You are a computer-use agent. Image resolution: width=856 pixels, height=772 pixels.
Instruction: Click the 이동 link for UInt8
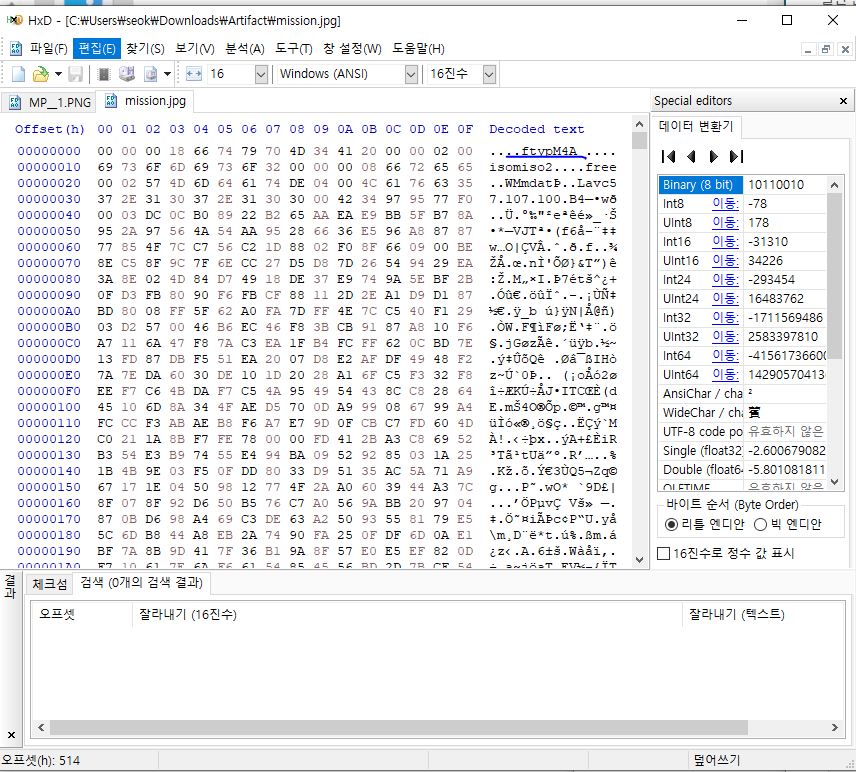click(726, 223)
